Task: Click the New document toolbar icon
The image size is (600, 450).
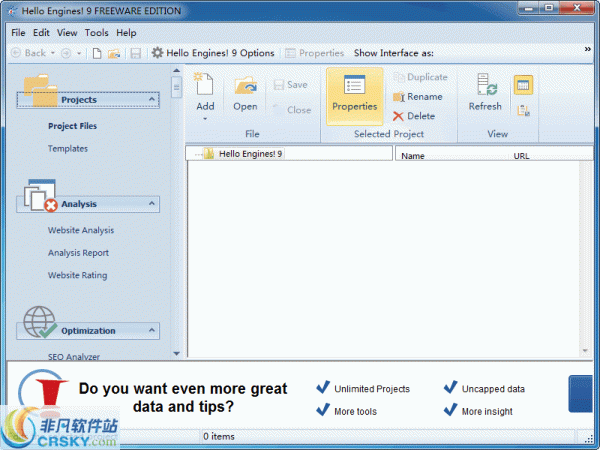Action: [x=97, y=53]
